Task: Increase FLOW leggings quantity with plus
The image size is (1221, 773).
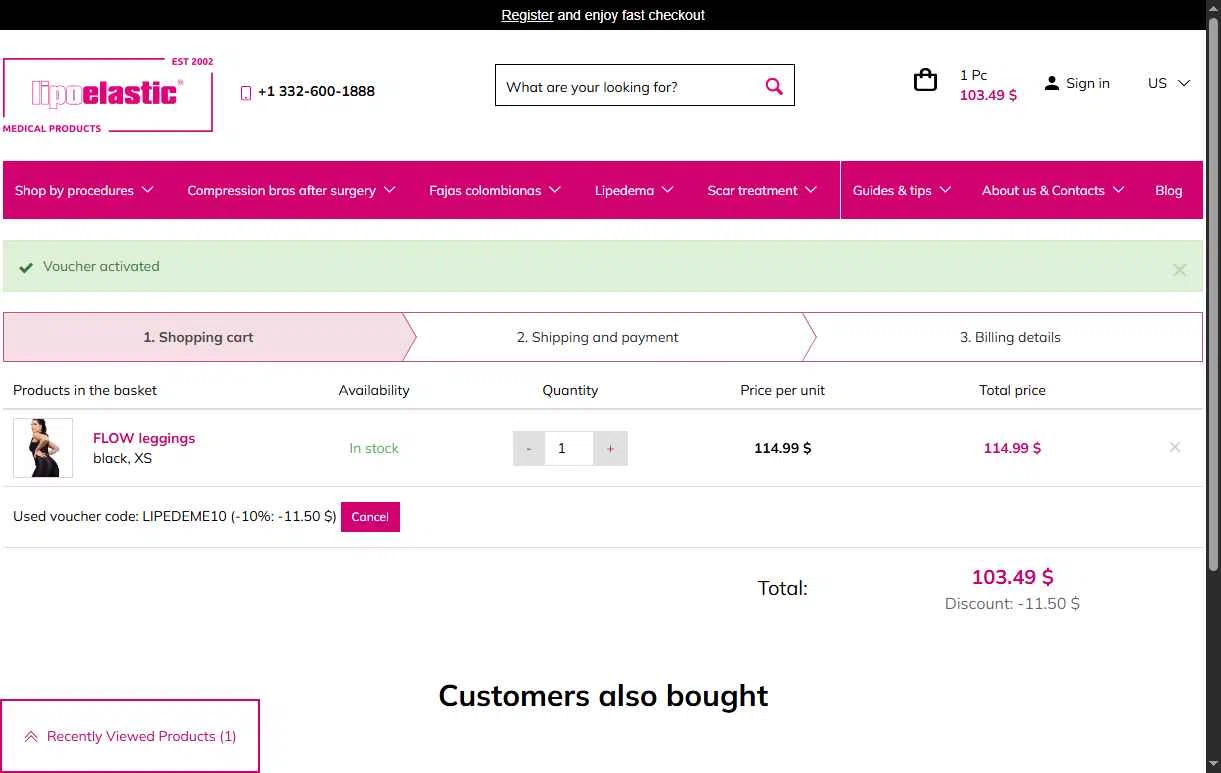Action: 610,449
